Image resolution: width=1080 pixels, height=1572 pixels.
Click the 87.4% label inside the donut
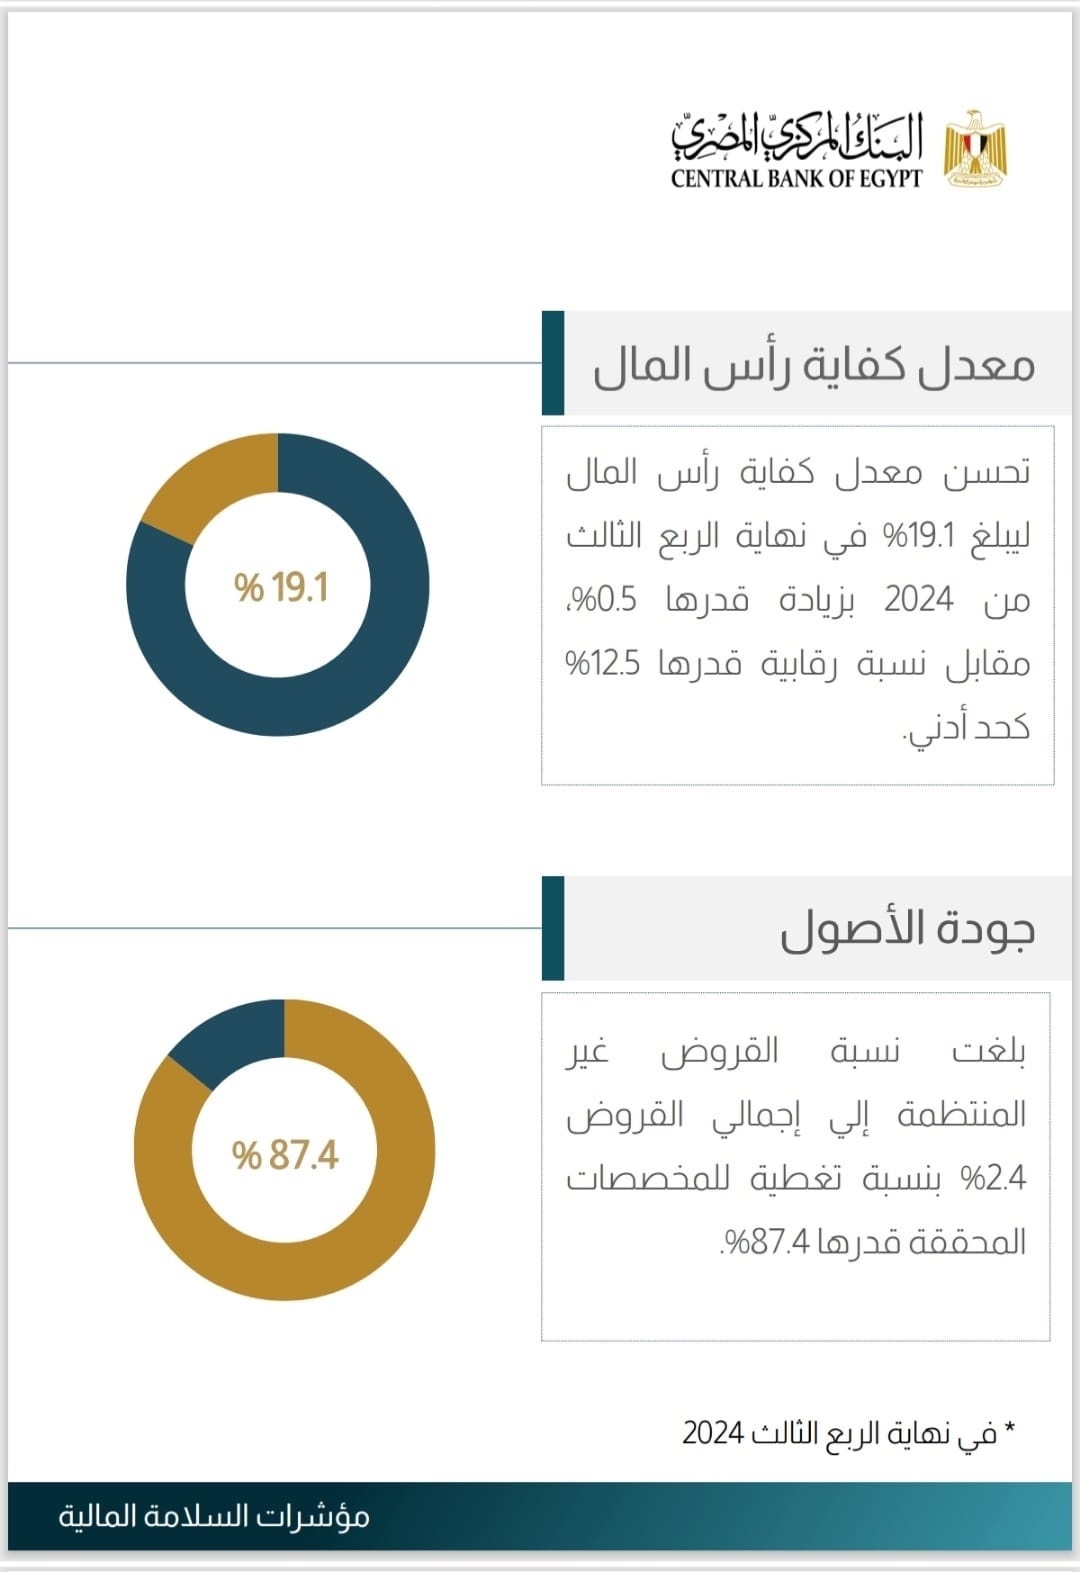tap(285, 1155)
